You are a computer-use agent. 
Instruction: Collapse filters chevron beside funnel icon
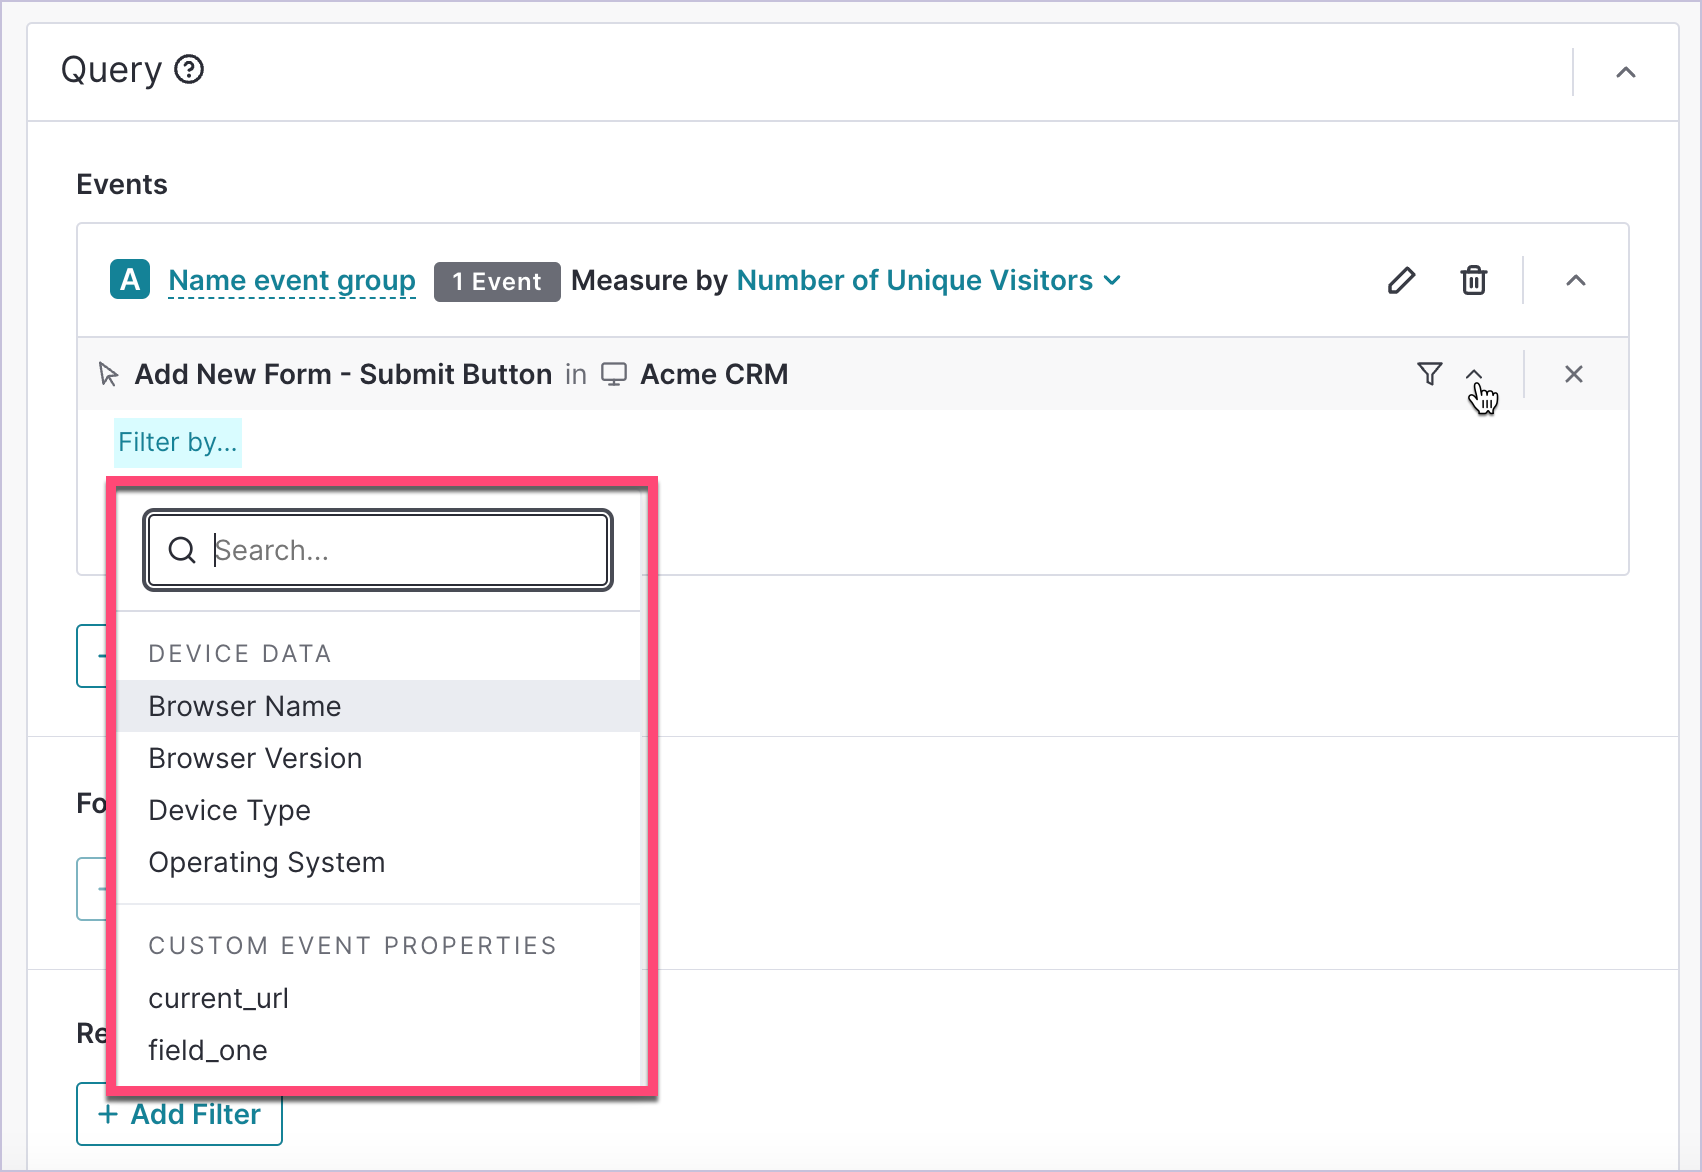point(1474,374)
